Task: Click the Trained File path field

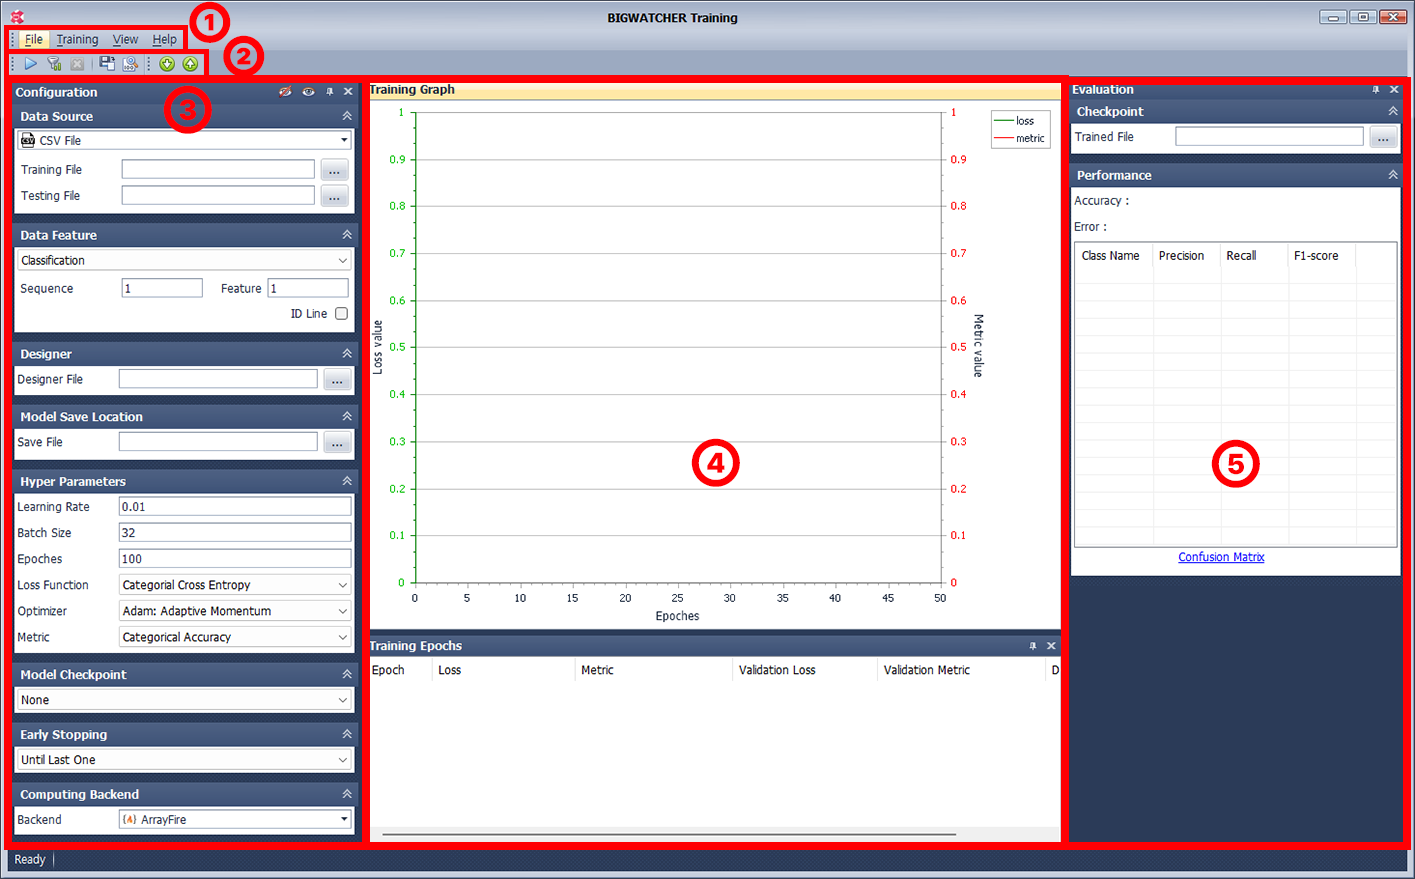Action: point(1269,137)
